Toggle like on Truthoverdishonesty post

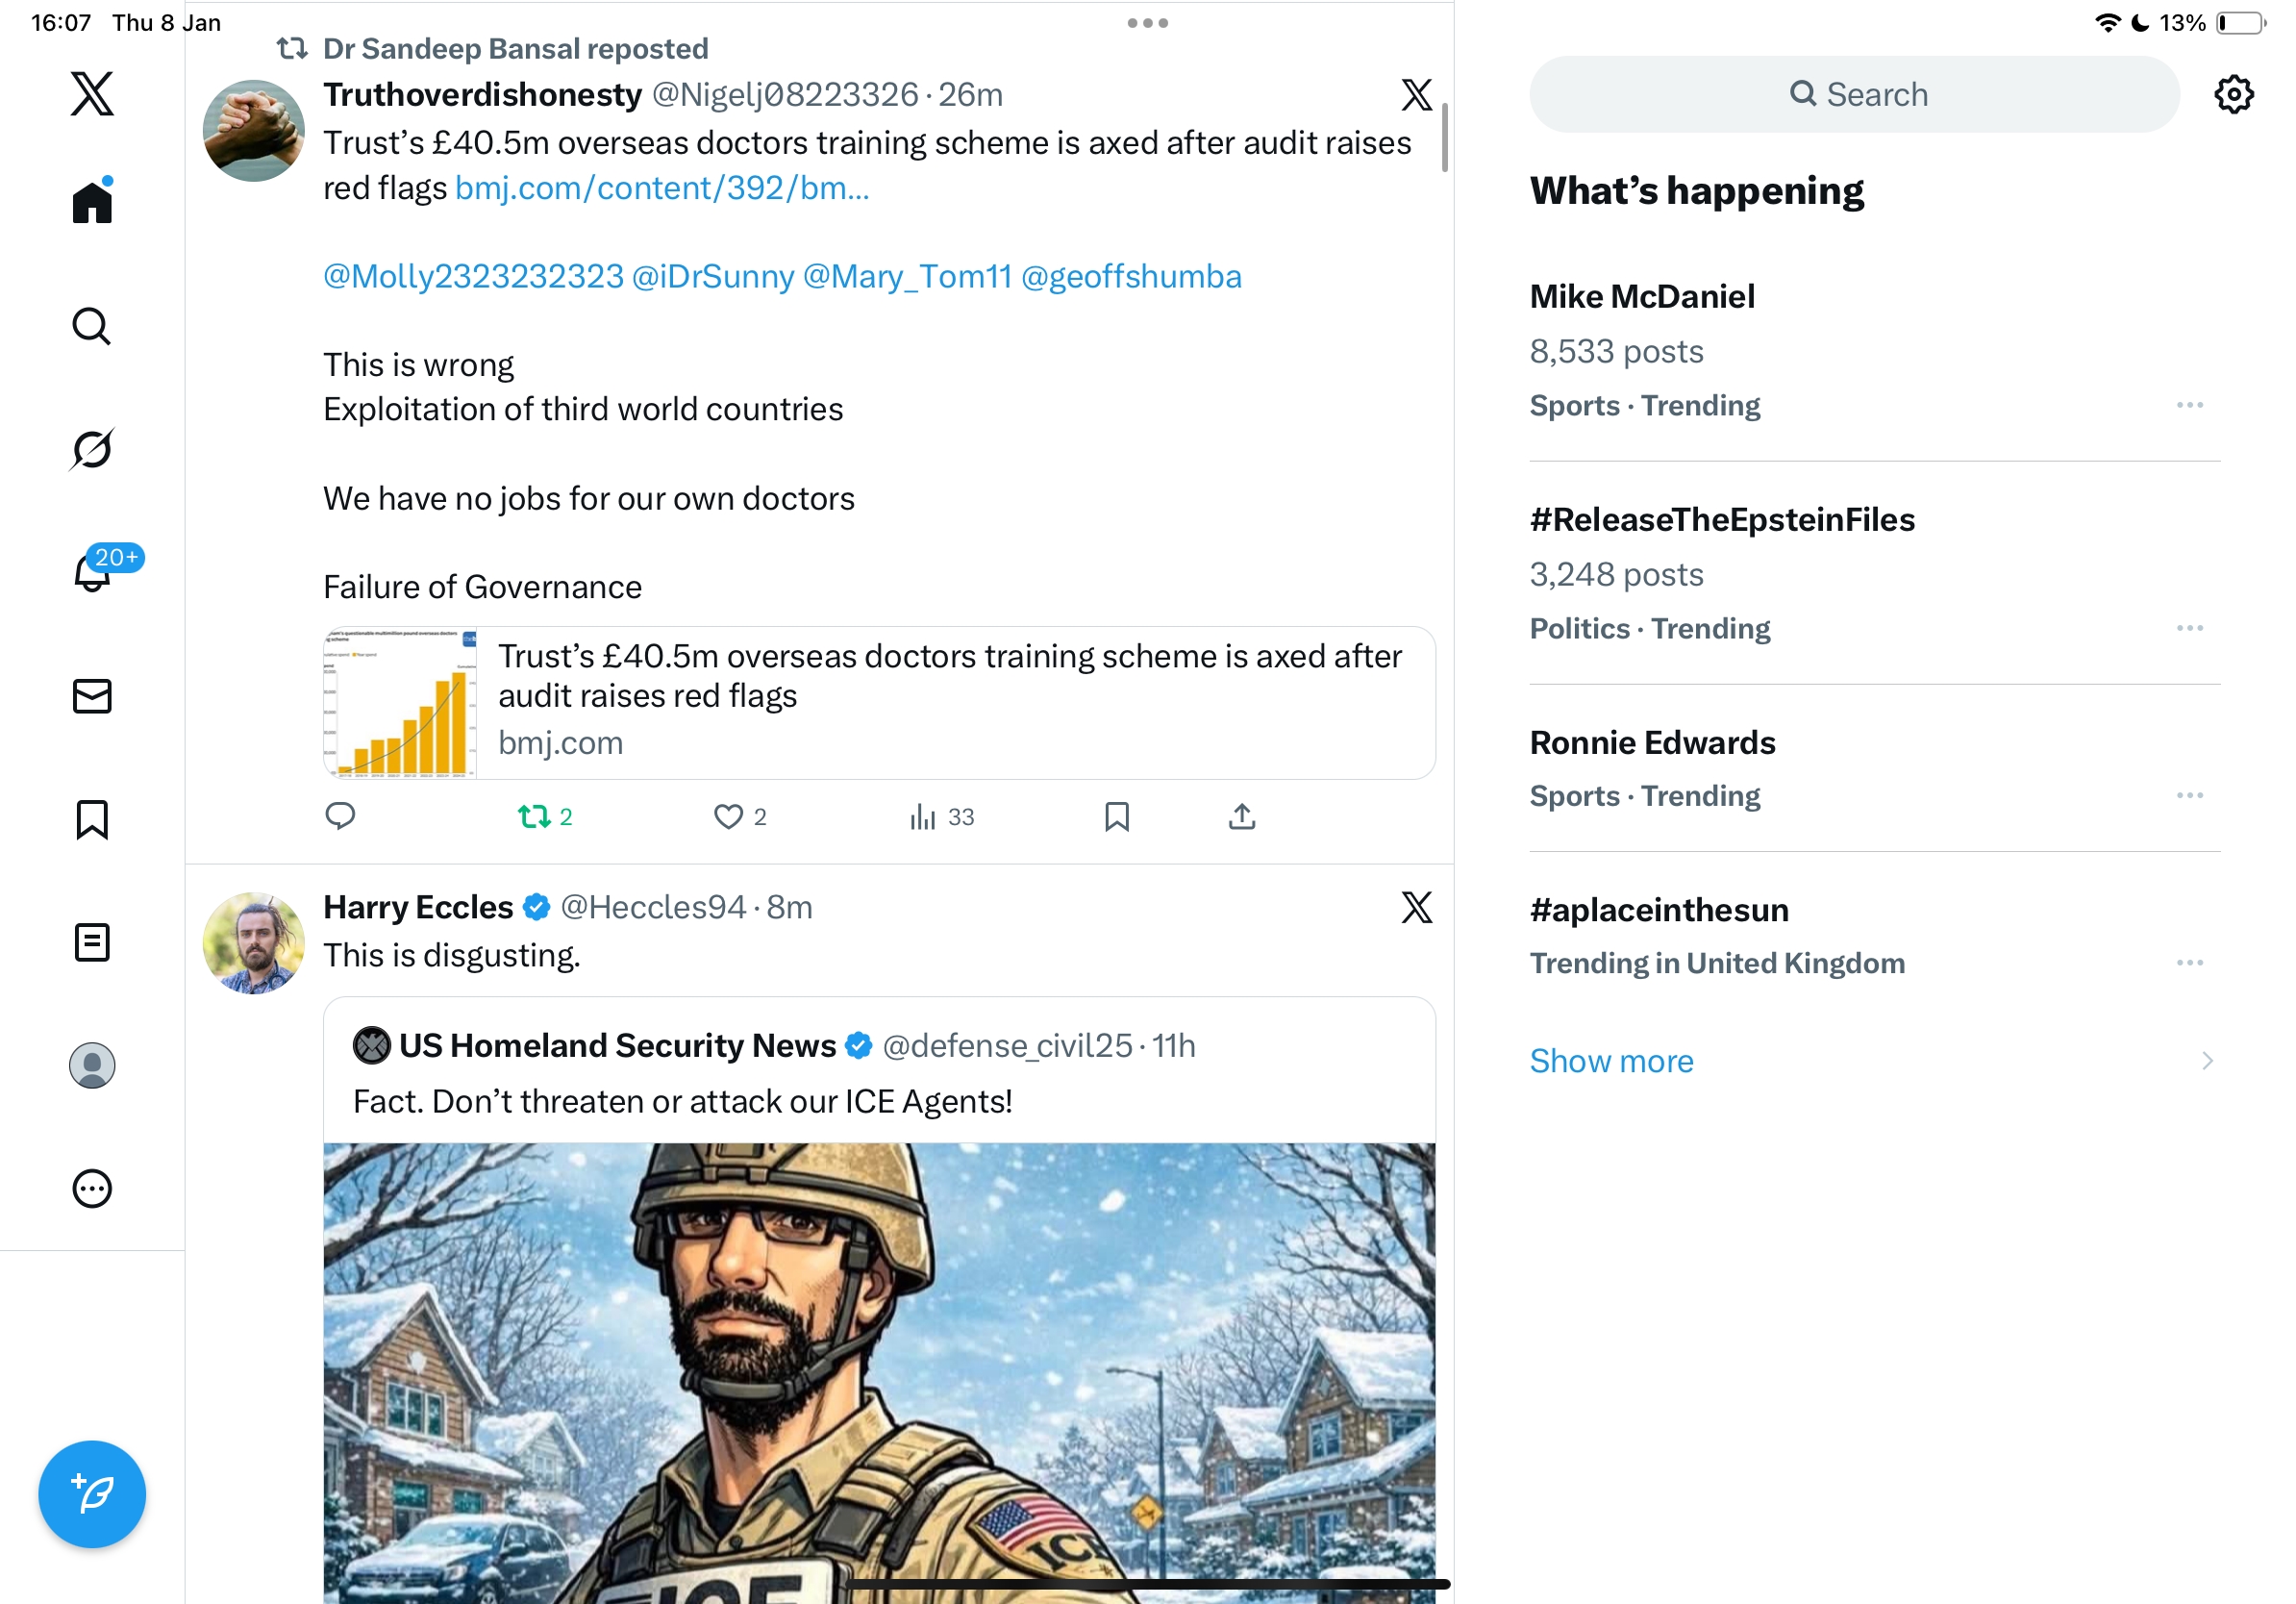click(728, 817)
